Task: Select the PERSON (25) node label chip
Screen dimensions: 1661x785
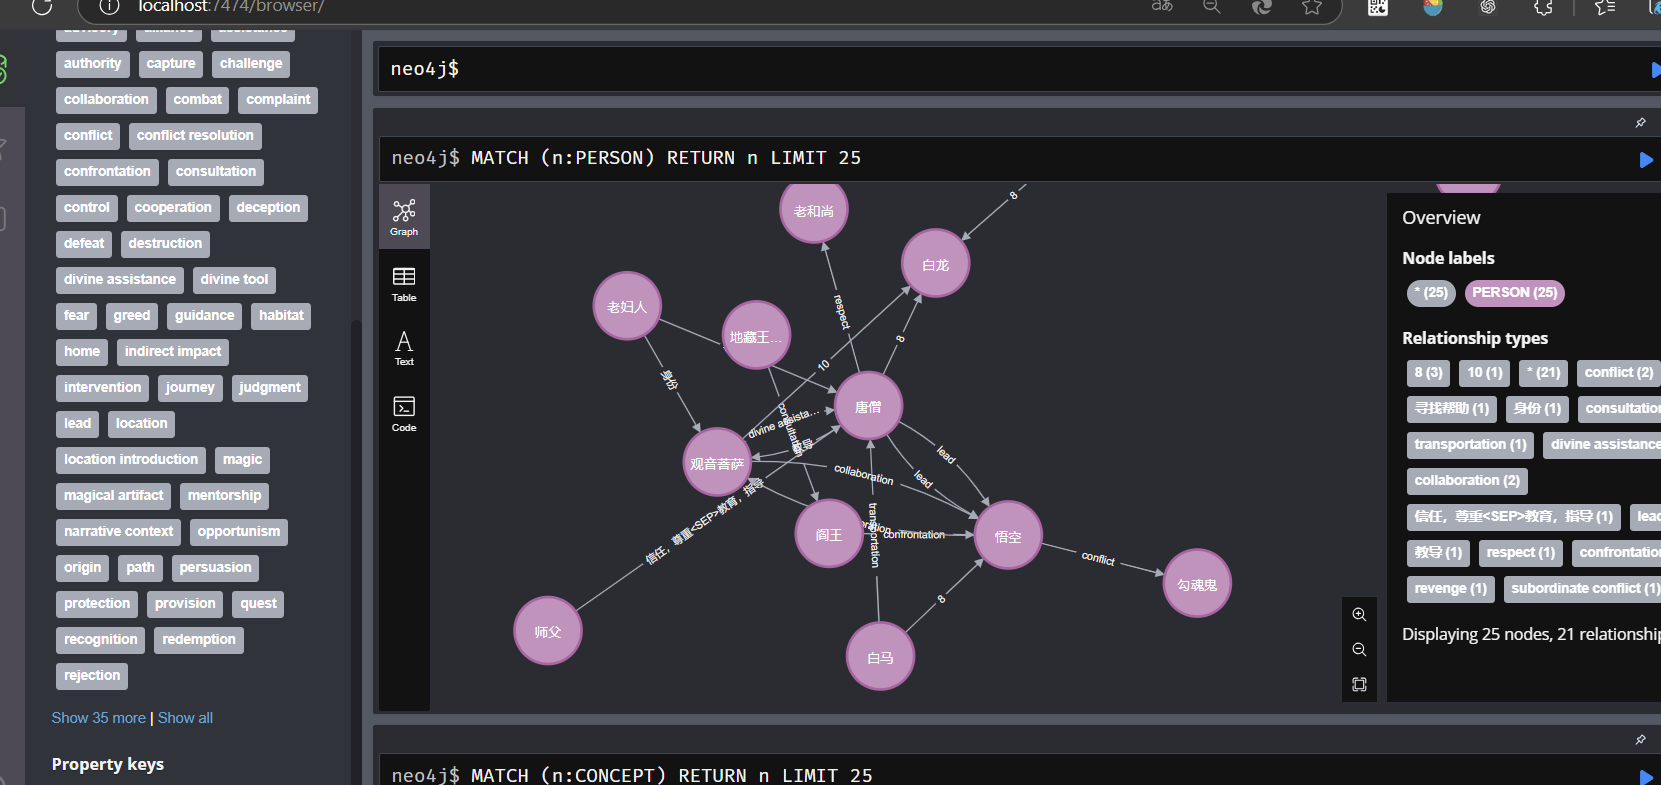Action: (x=1514, y=293)
